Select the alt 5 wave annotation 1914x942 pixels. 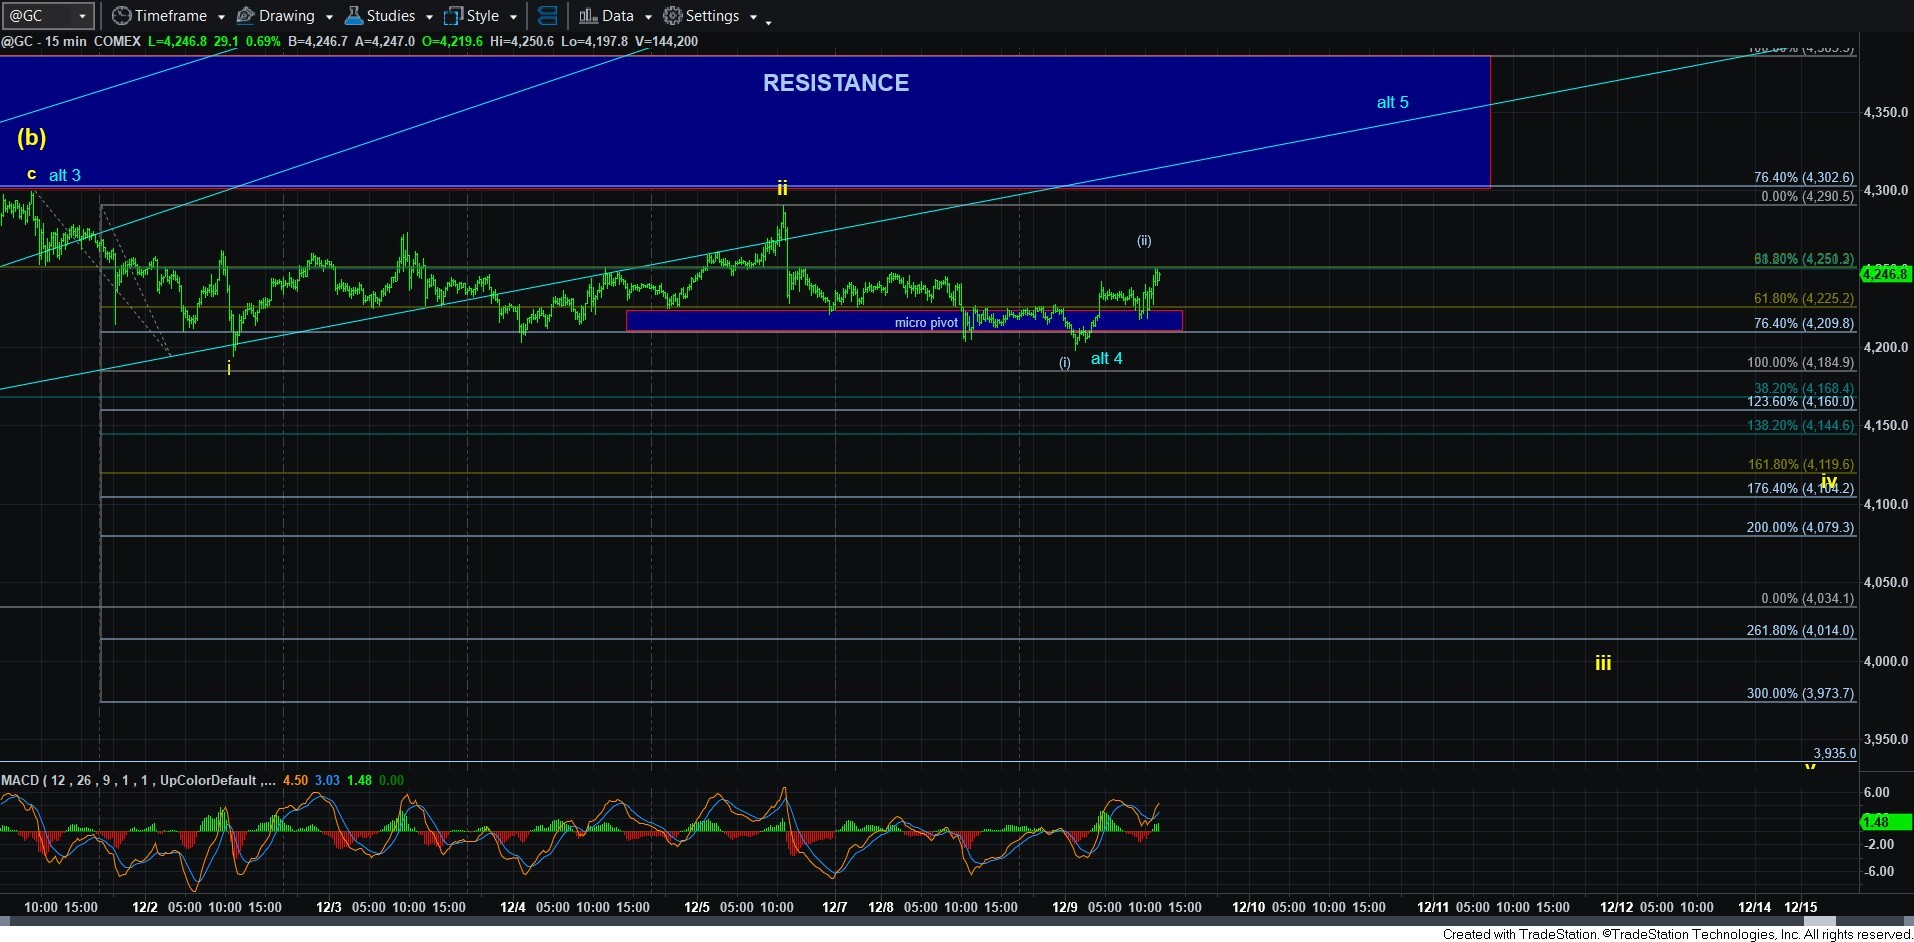[x=1392, y=102]
